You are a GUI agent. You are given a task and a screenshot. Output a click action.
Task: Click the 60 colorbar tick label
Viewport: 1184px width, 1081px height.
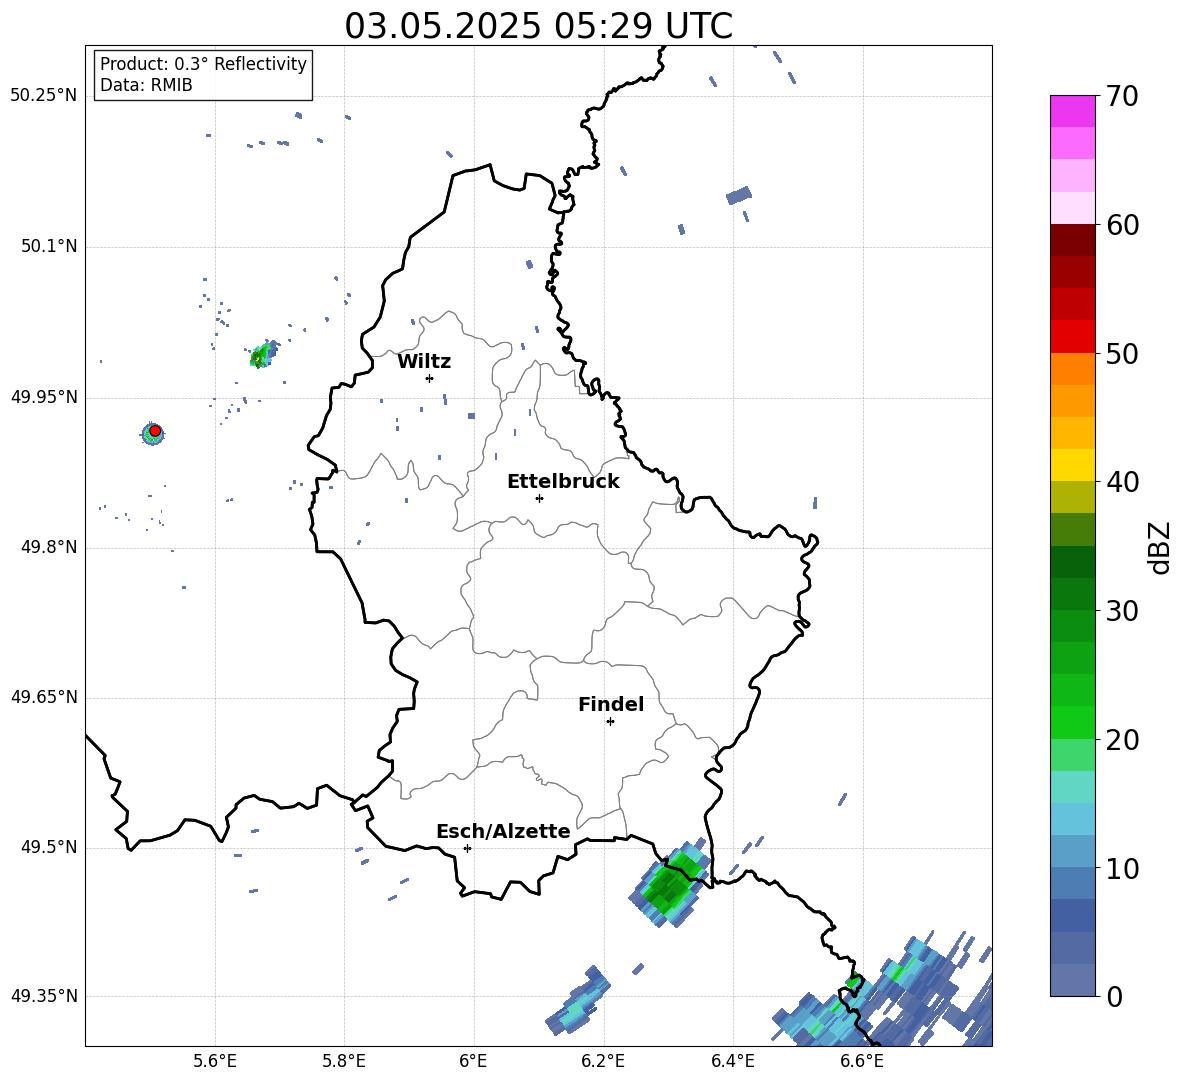tap(1122, 225)
